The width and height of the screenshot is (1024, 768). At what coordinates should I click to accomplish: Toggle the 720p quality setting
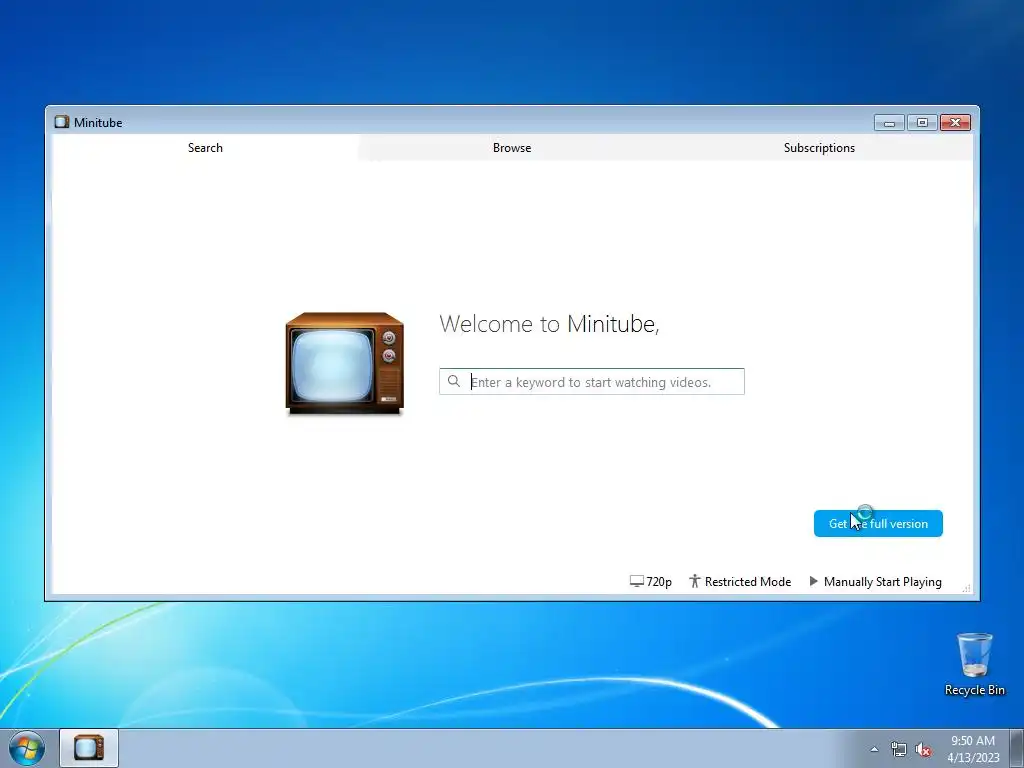[x=650, y=581]
